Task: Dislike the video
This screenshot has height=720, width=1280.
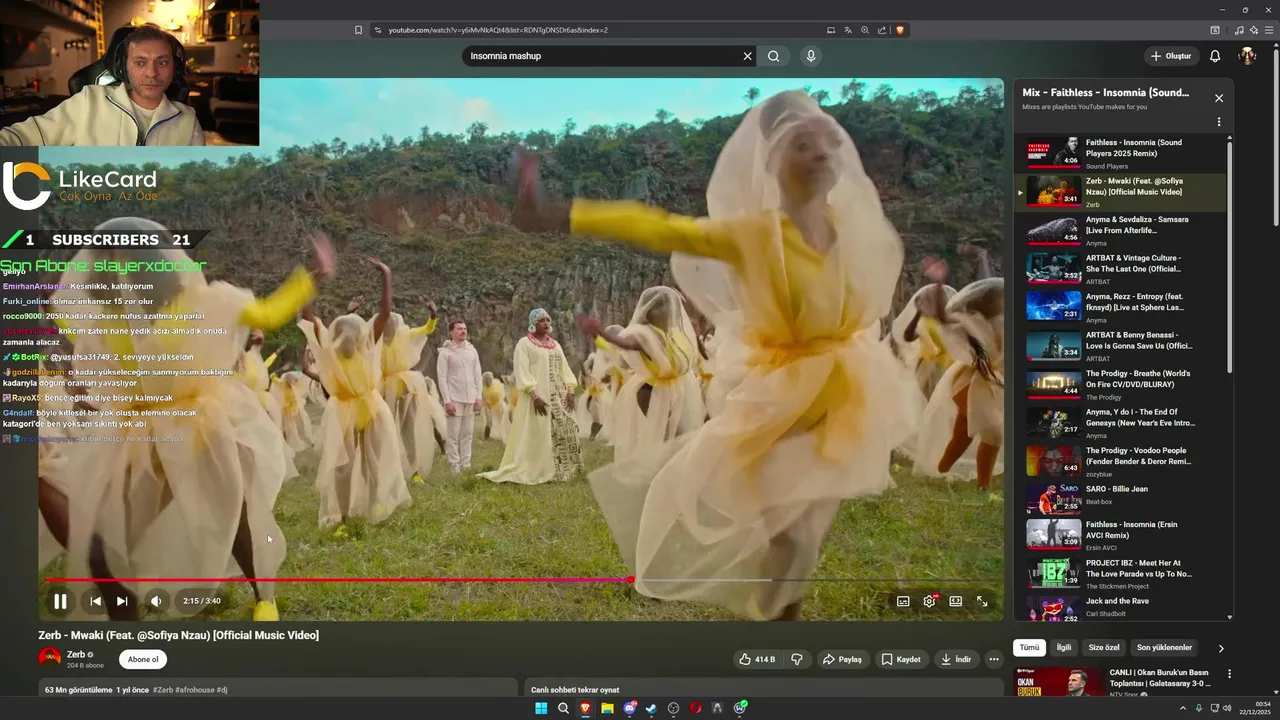Action: click(797, 659)
